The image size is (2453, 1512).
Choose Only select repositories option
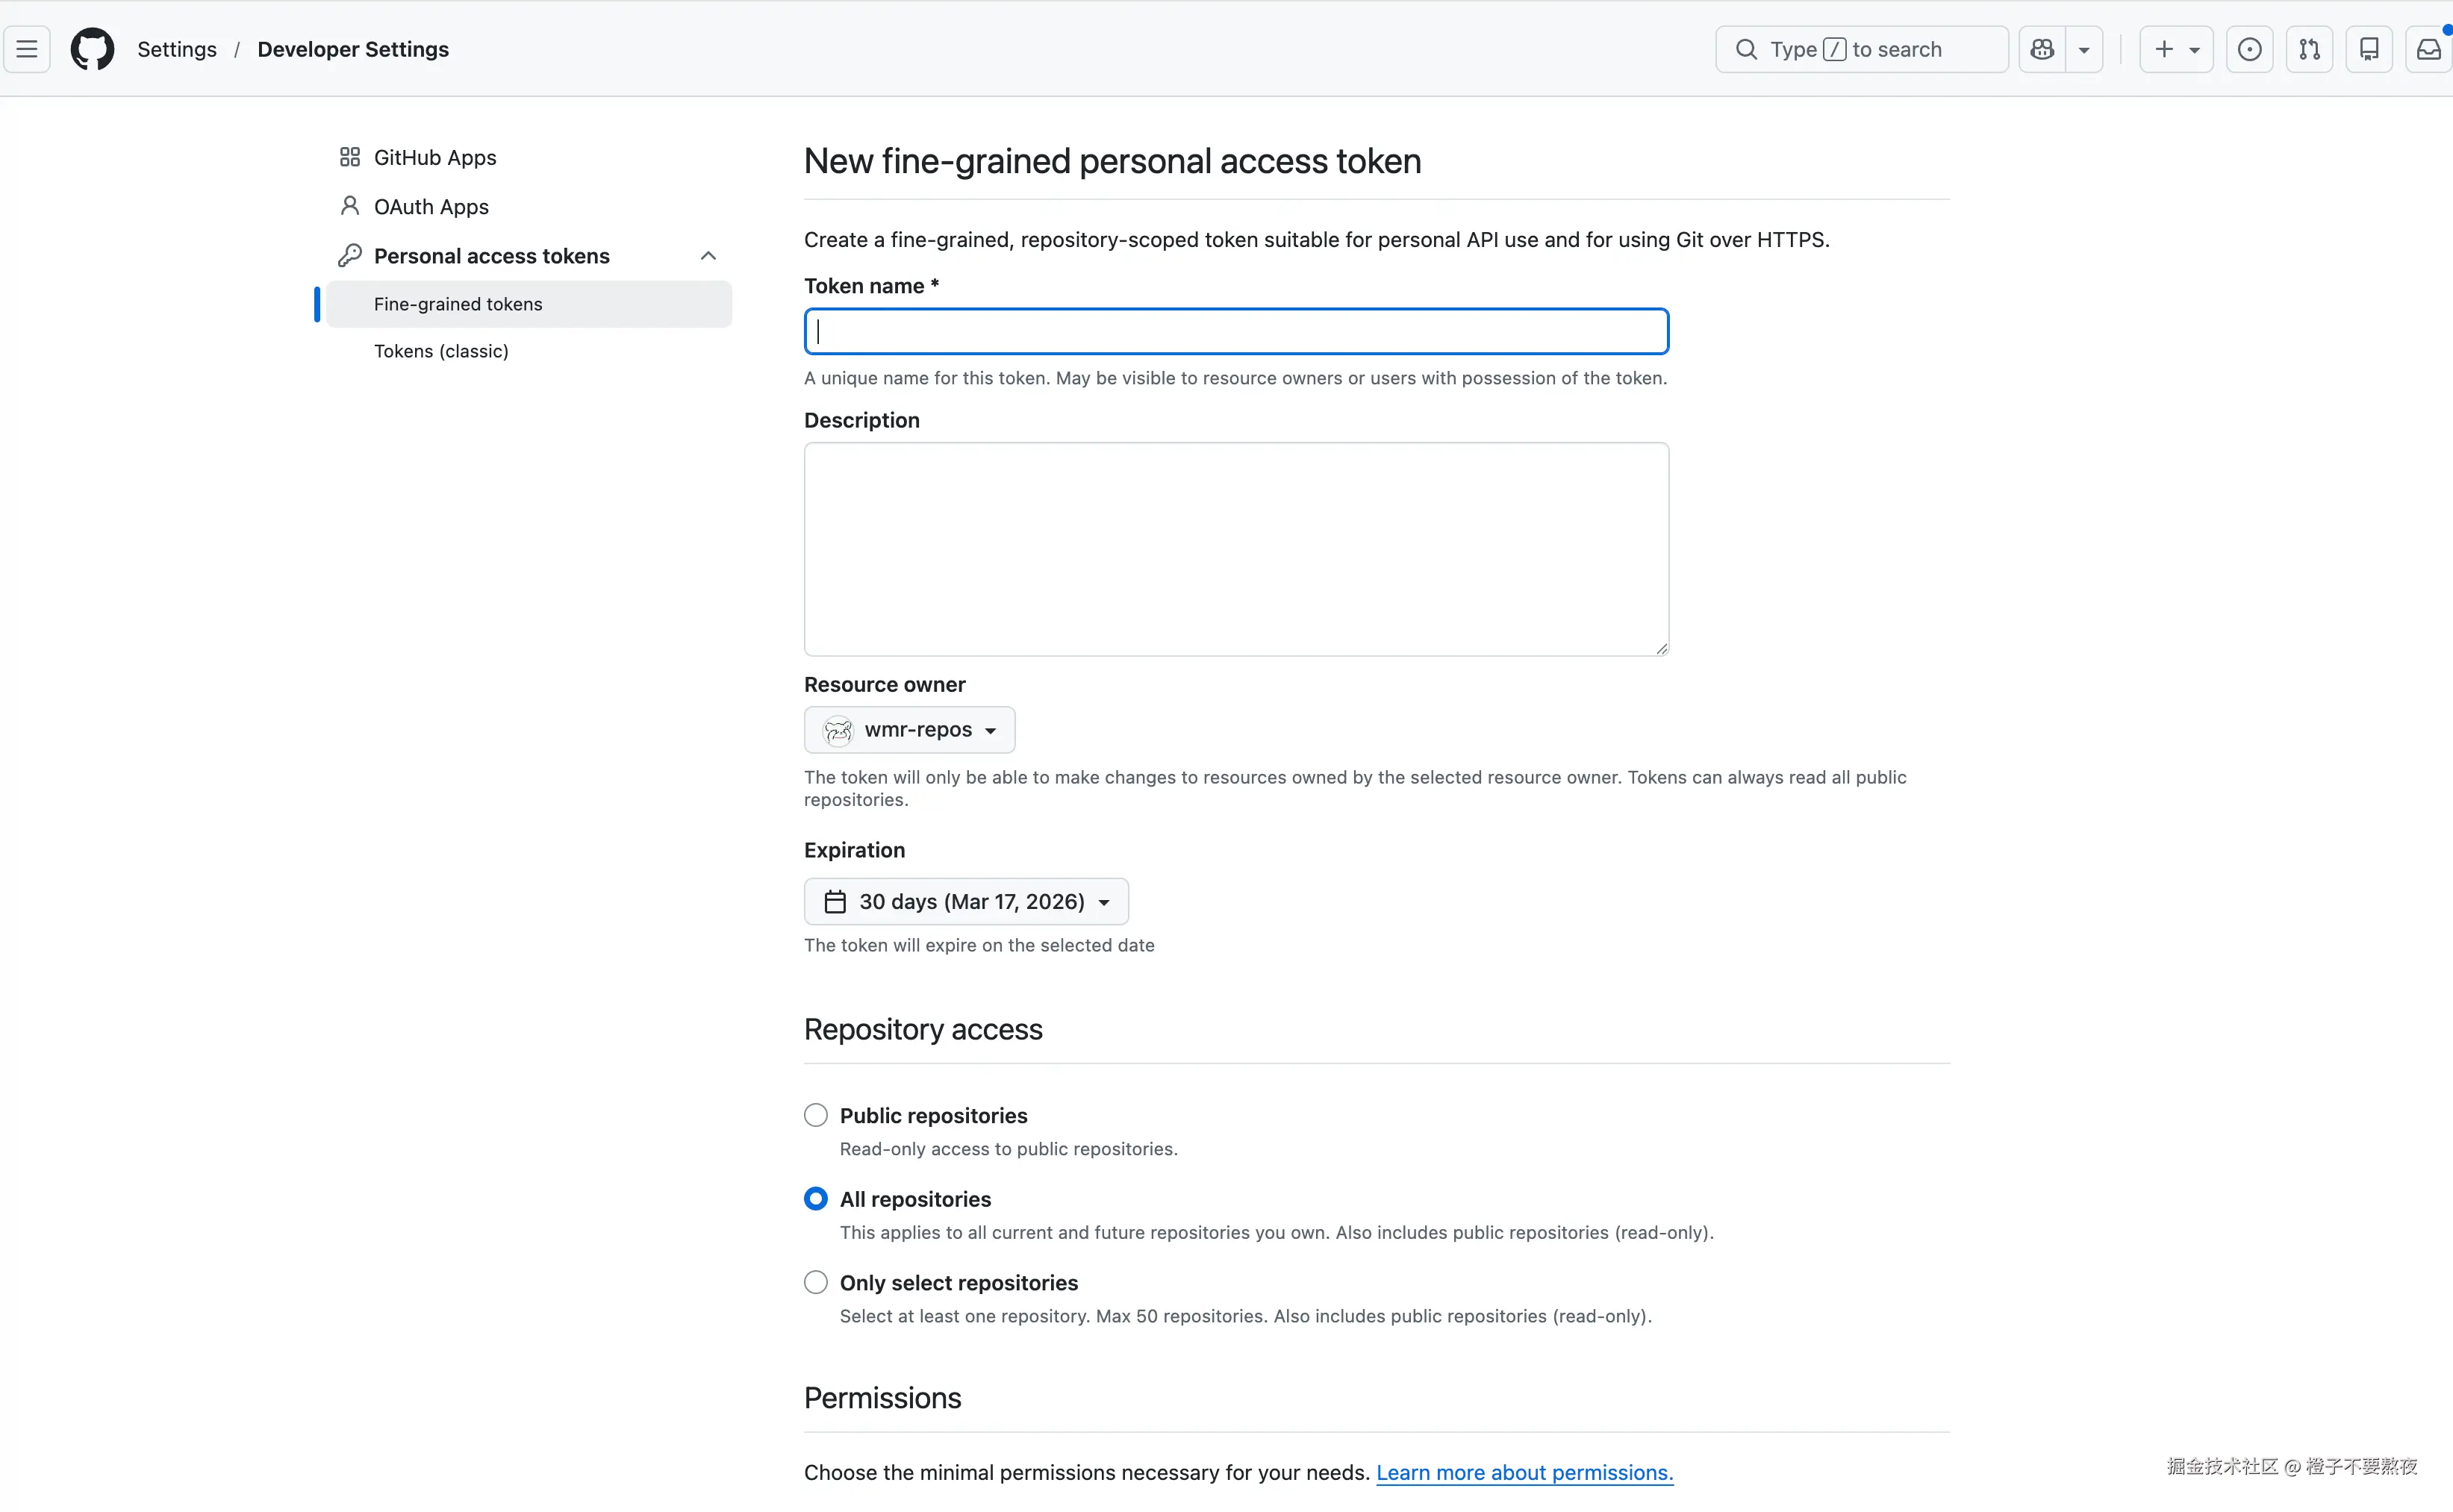(x=816, y=1282)
